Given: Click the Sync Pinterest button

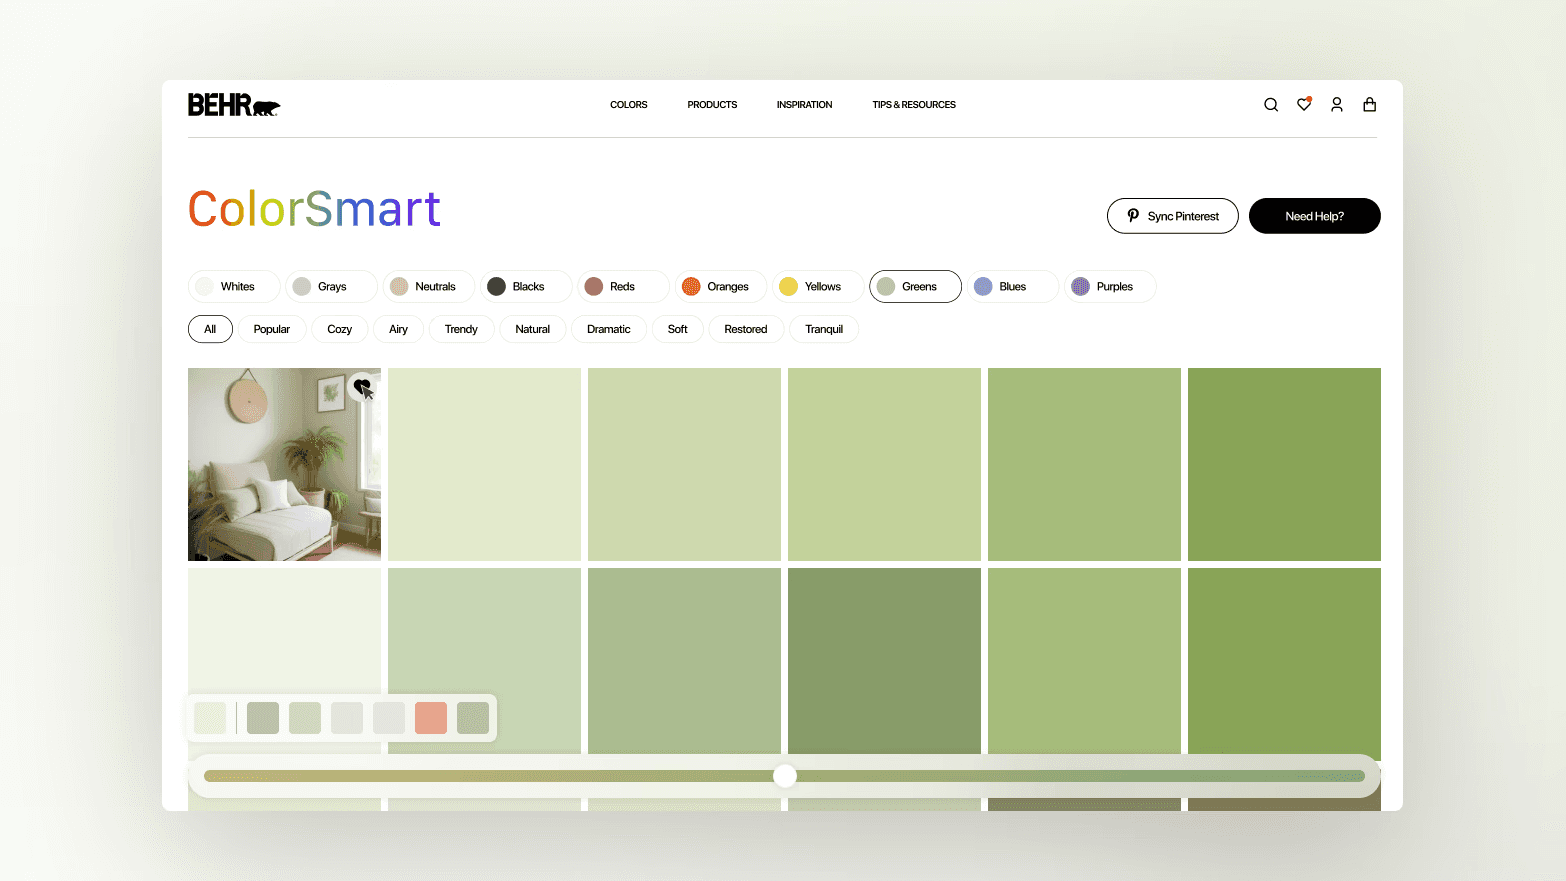Looking at the screenshot, I should click(x=1173, y=216).
